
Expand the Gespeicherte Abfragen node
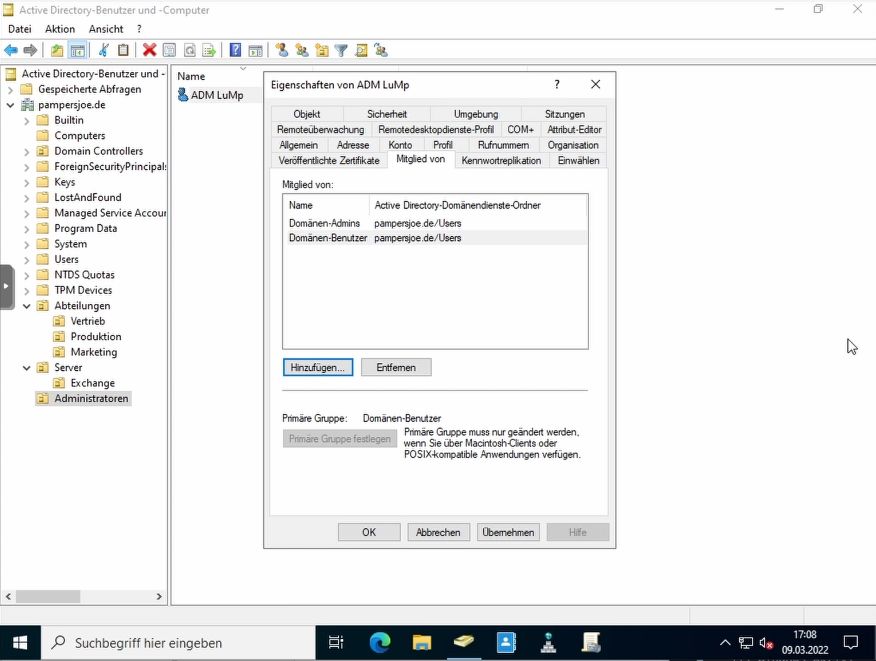pyautogui.click(x=10, y=89)
